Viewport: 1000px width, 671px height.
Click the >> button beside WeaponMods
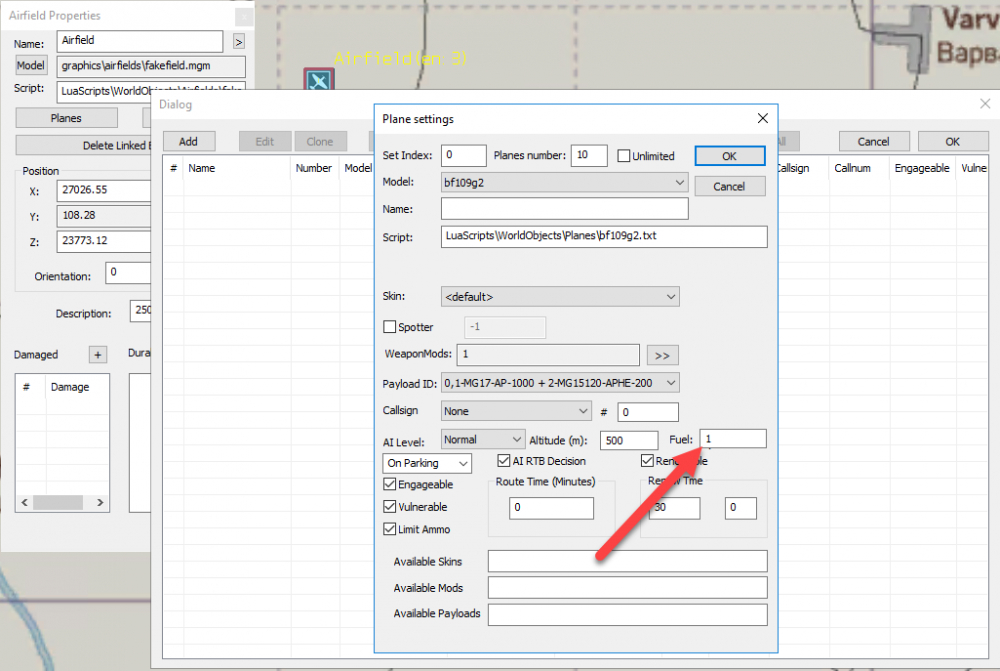[662, 355]
